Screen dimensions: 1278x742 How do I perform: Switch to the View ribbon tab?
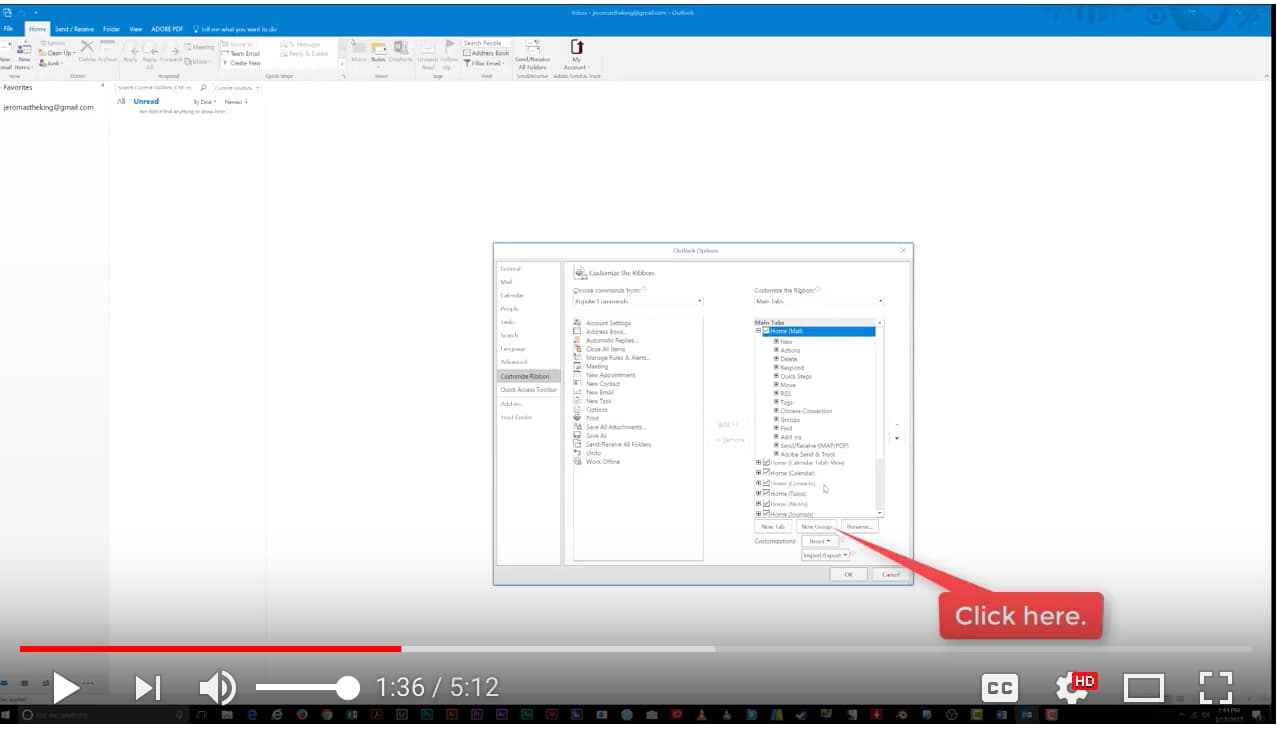135,29
